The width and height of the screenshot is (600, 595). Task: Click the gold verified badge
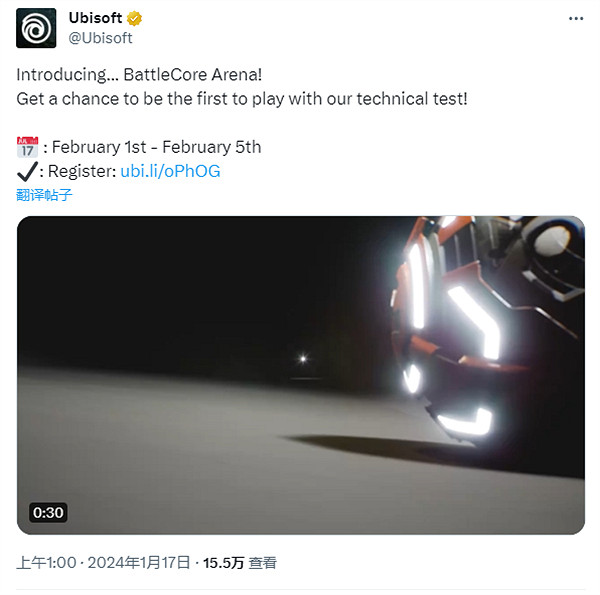(x=134, y=18)
